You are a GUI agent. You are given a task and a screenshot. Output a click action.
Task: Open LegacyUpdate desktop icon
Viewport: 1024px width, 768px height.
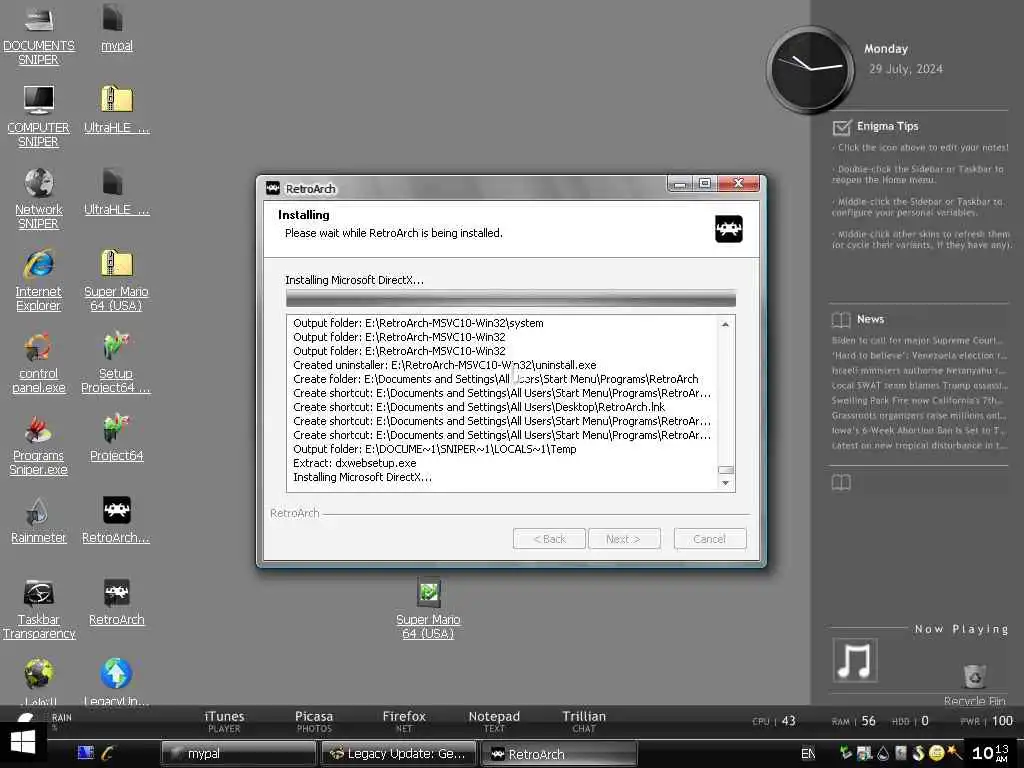coord(117,681)
